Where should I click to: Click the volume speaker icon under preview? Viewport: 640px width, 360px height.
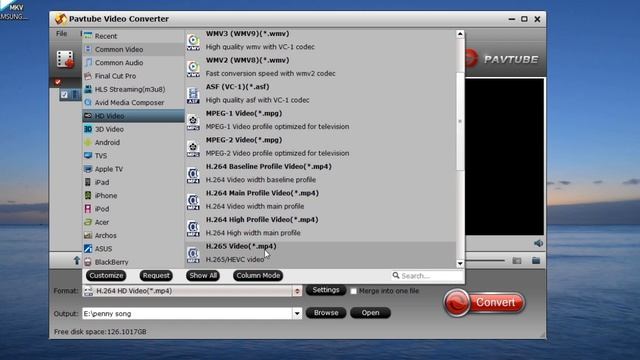538,243
